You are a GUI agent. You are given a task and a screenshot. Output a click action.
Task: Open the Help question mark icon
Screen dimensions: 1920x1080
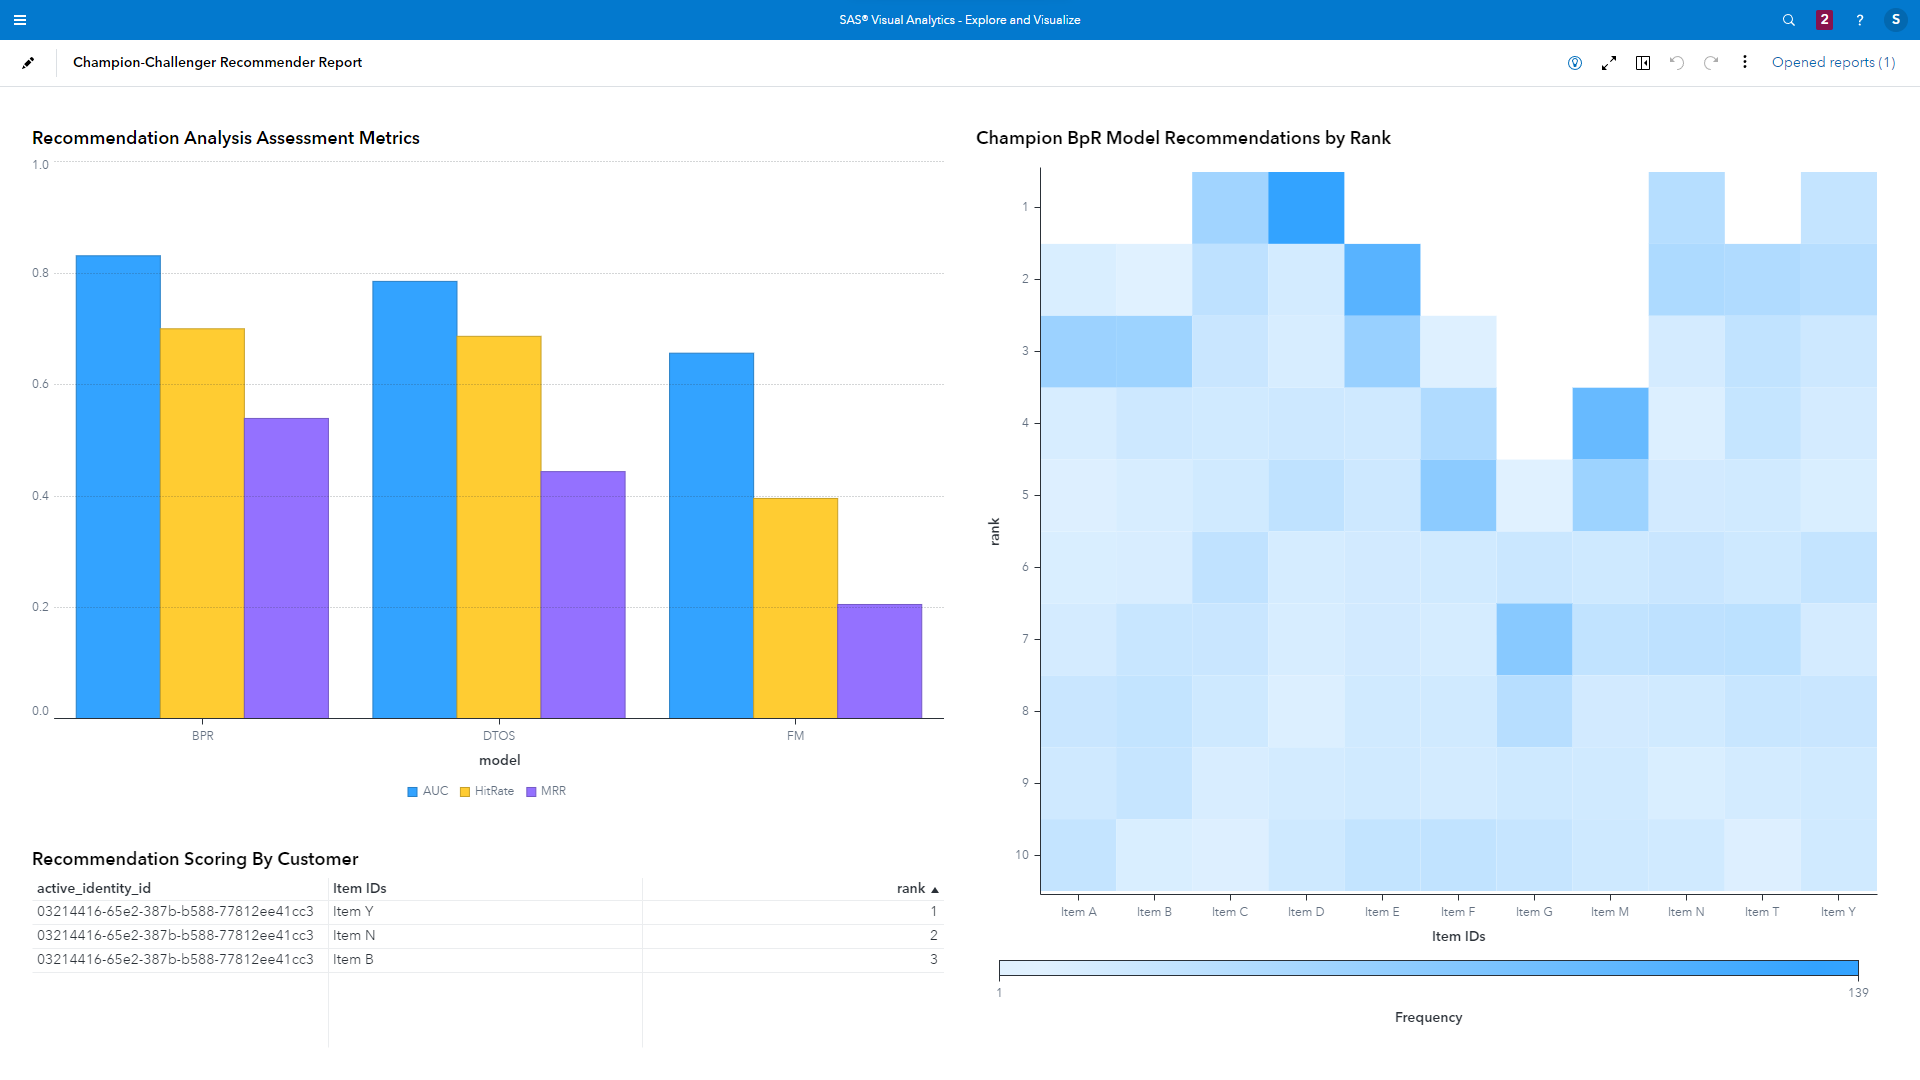pyautogui.click(x=1859, y=20)
